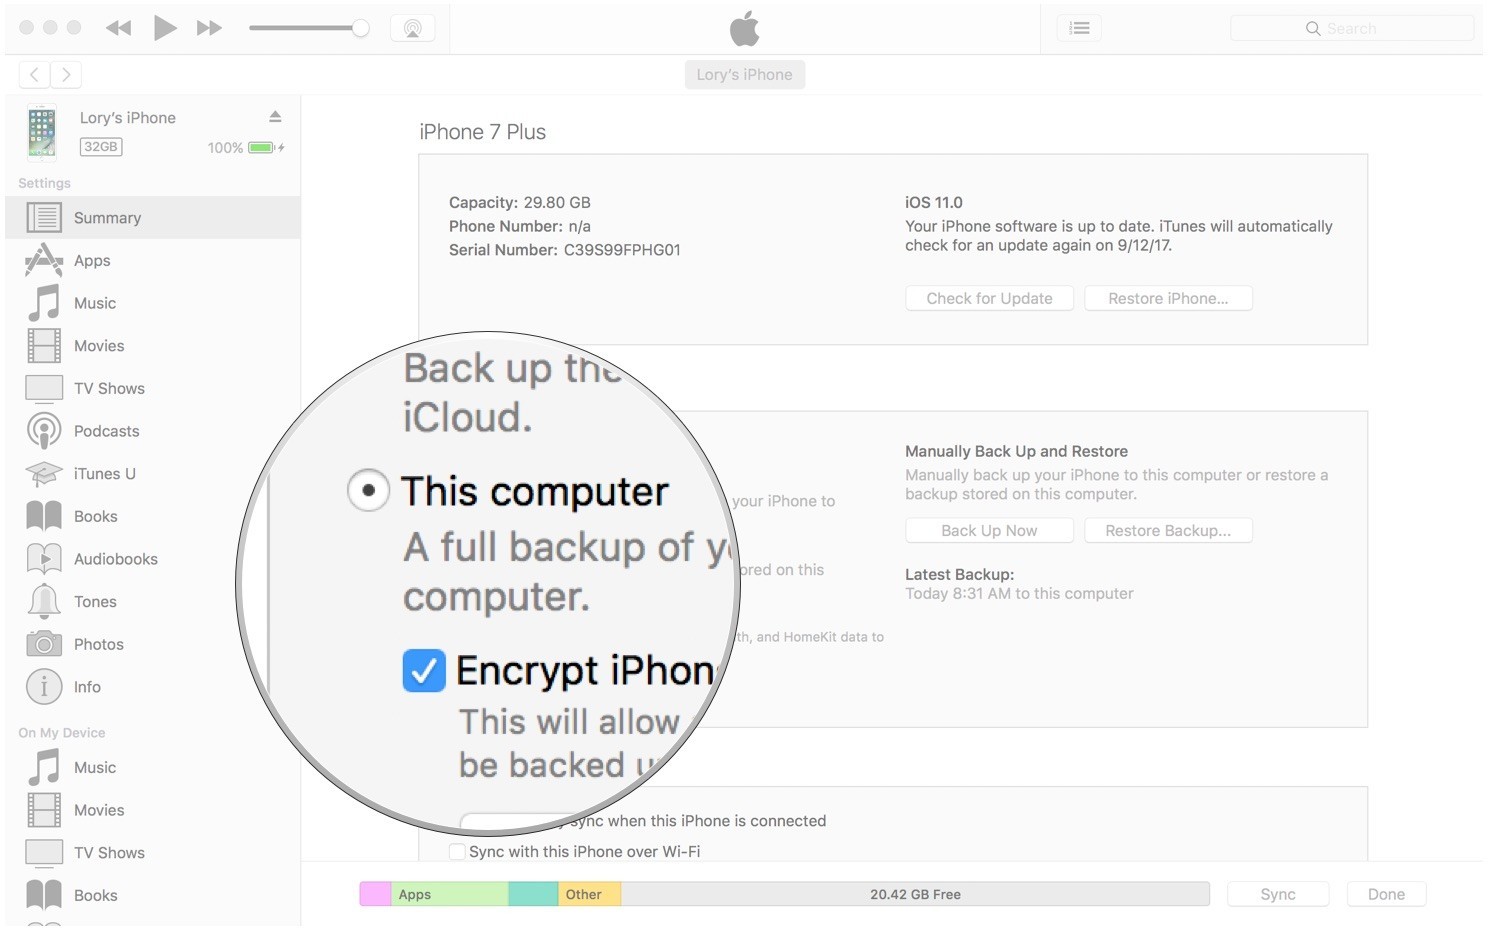This screenshot has height=930, width=1488.
Task: Select the Photos sidebar item
Action: (x=98, y=644)
